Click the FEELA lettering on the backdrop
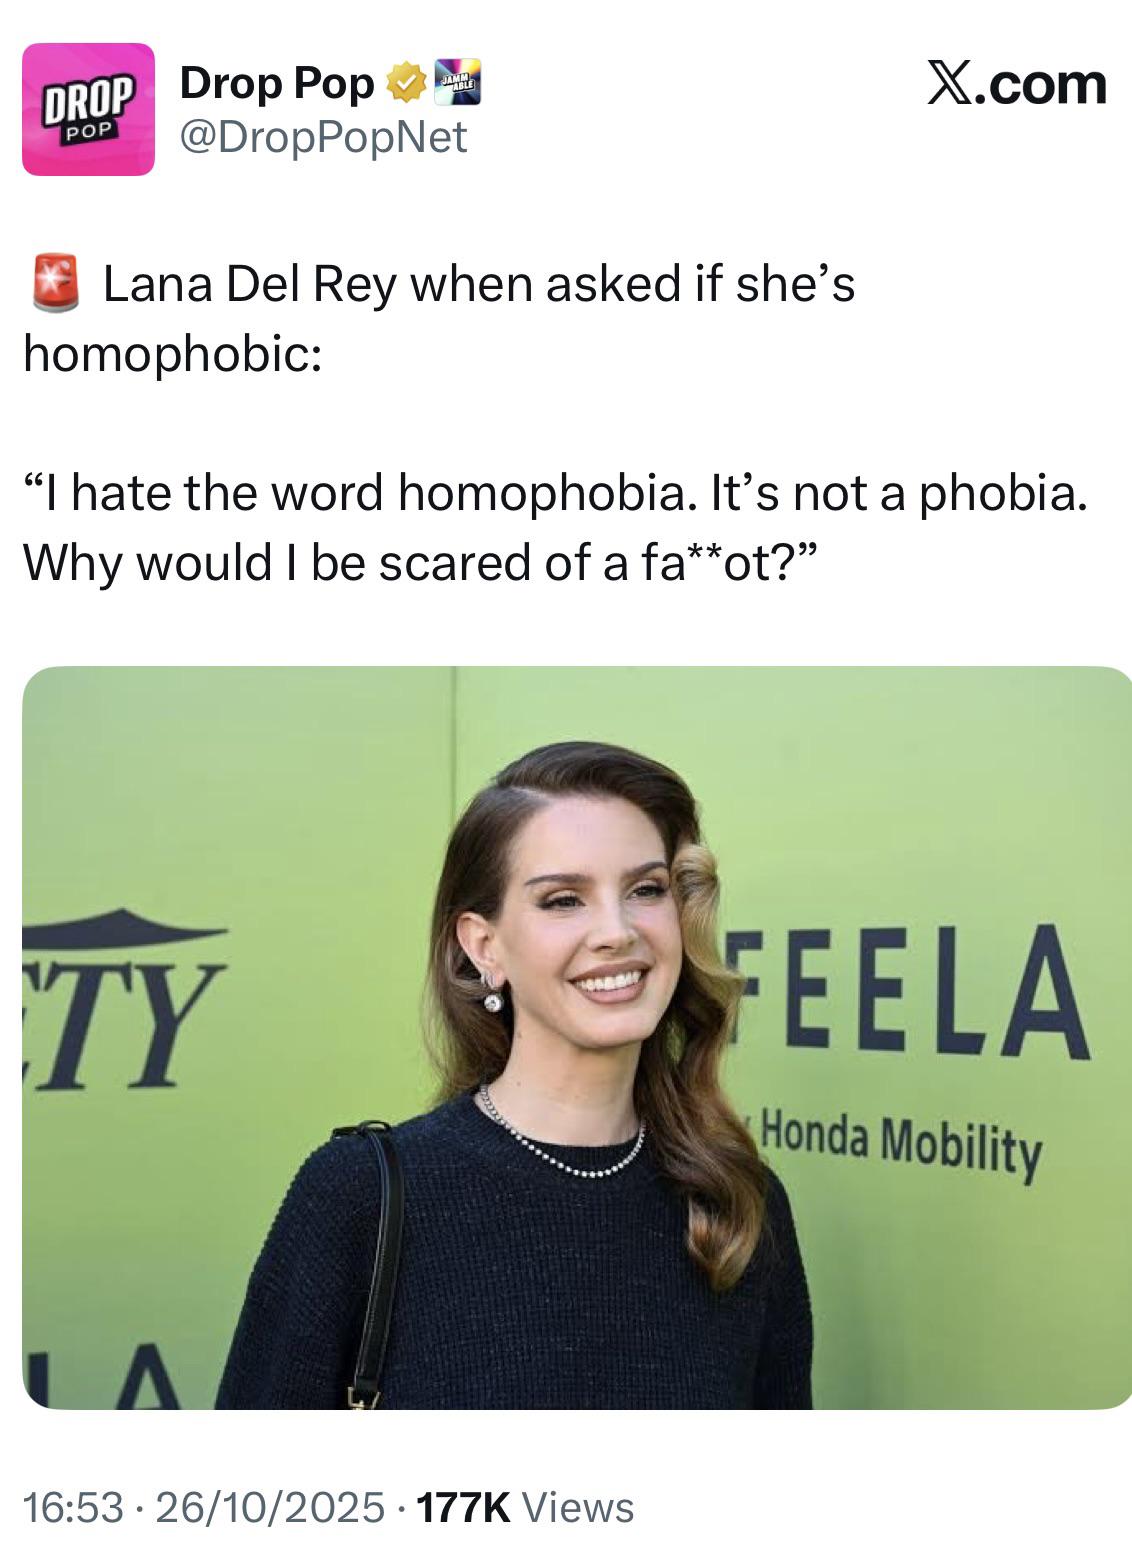This screenshot has width=1132, height=1562. 912,991
